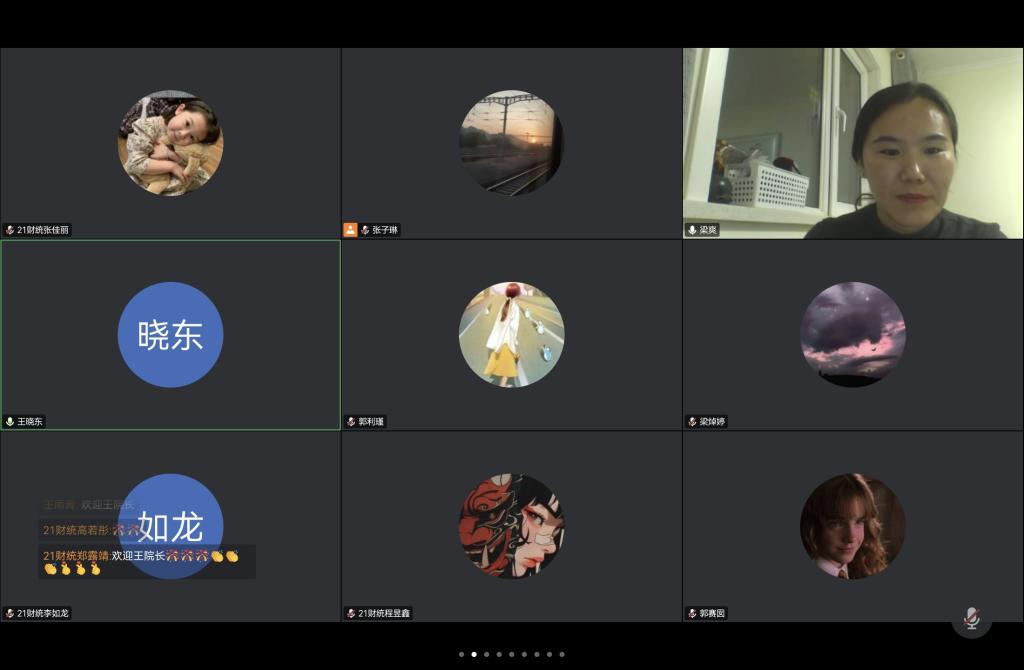Jump to the last page indicator dot
Viewport: 1024px width, 670px height.
pos(562,654)
